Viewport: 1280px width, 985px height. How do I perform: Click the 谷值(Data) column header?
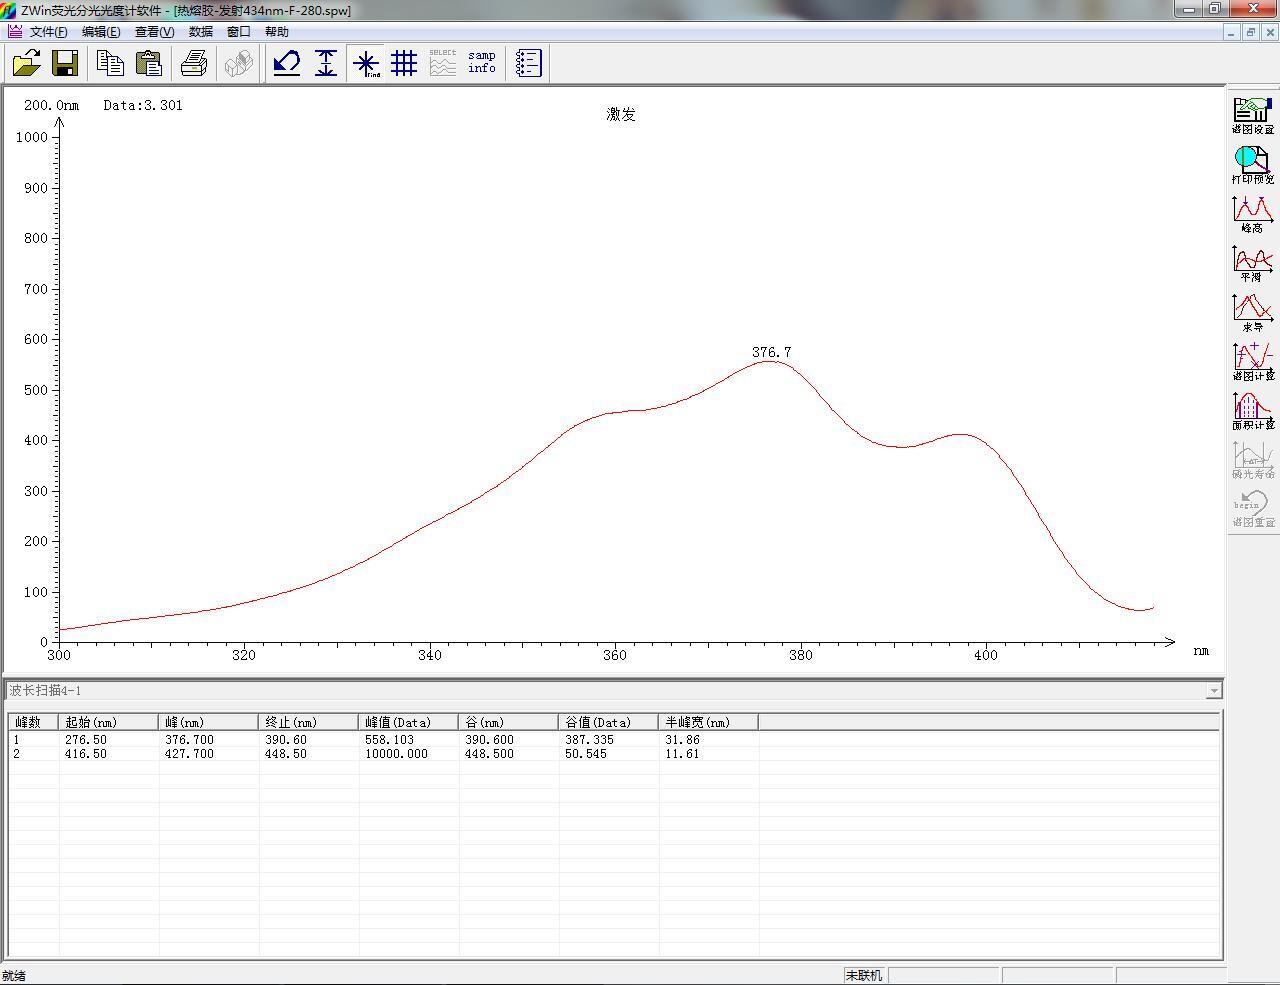(609, 722)
